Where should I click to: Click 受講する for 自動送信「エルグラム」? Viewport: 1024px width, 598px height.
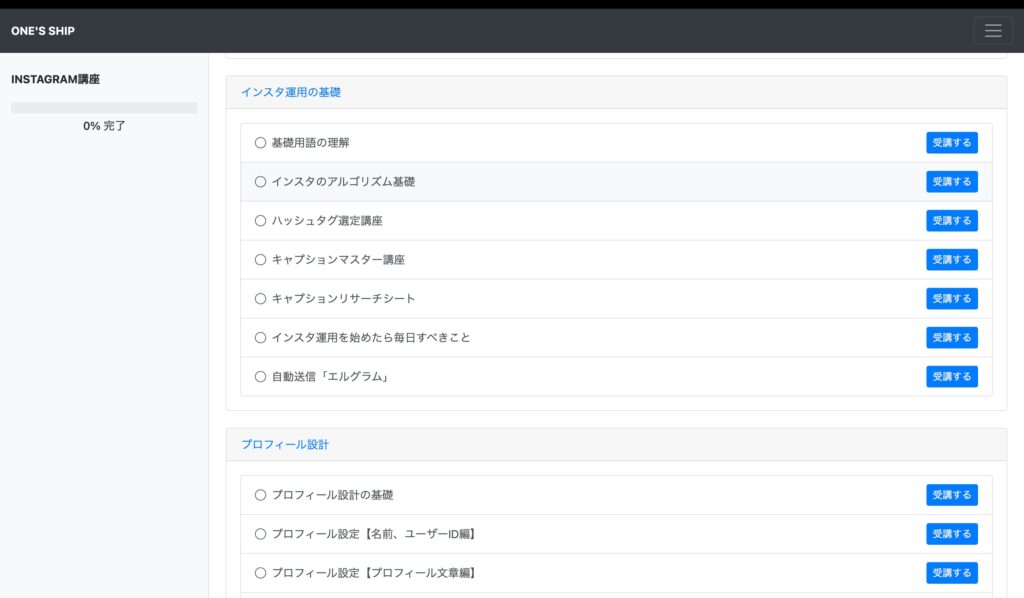(x=952, y=377)
